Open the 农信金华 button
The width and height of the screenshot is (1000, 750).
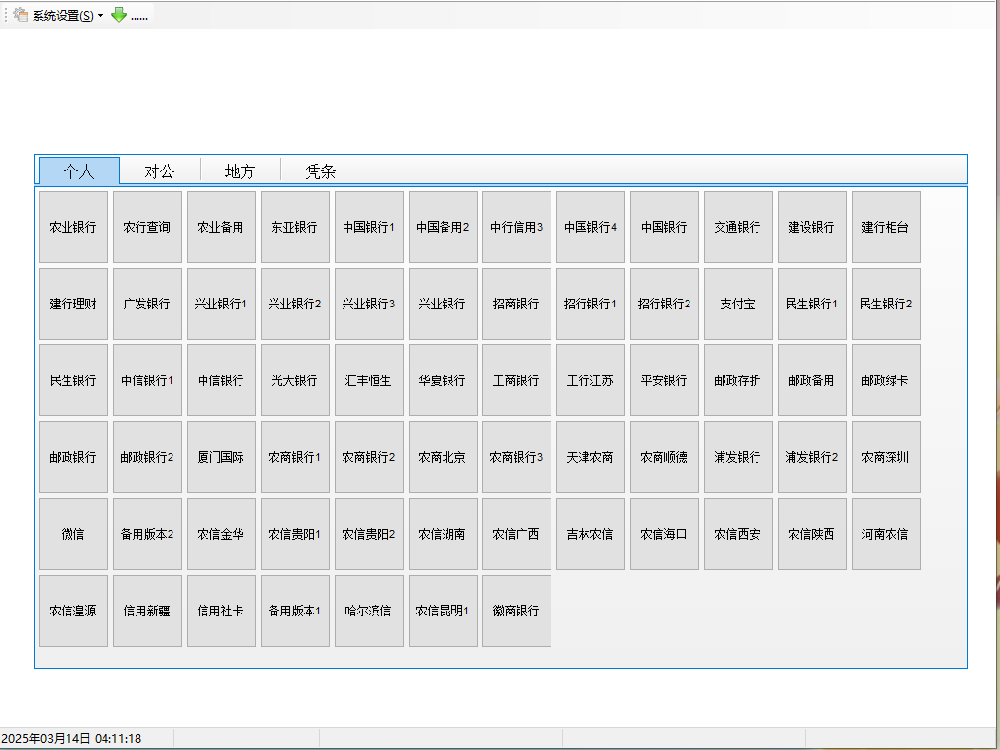[x=221, y=534]
